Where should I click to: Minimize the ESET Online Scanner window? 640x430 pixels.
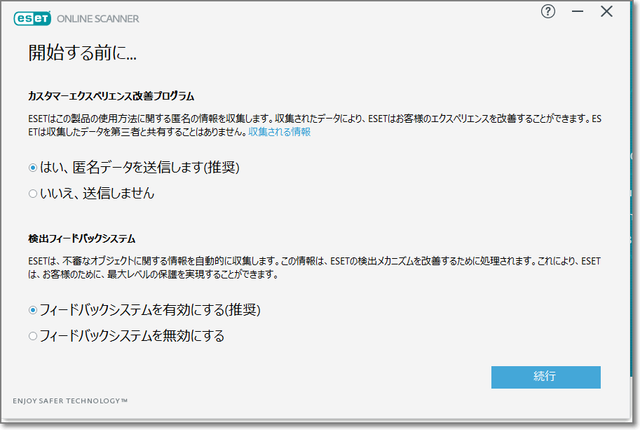577,12
